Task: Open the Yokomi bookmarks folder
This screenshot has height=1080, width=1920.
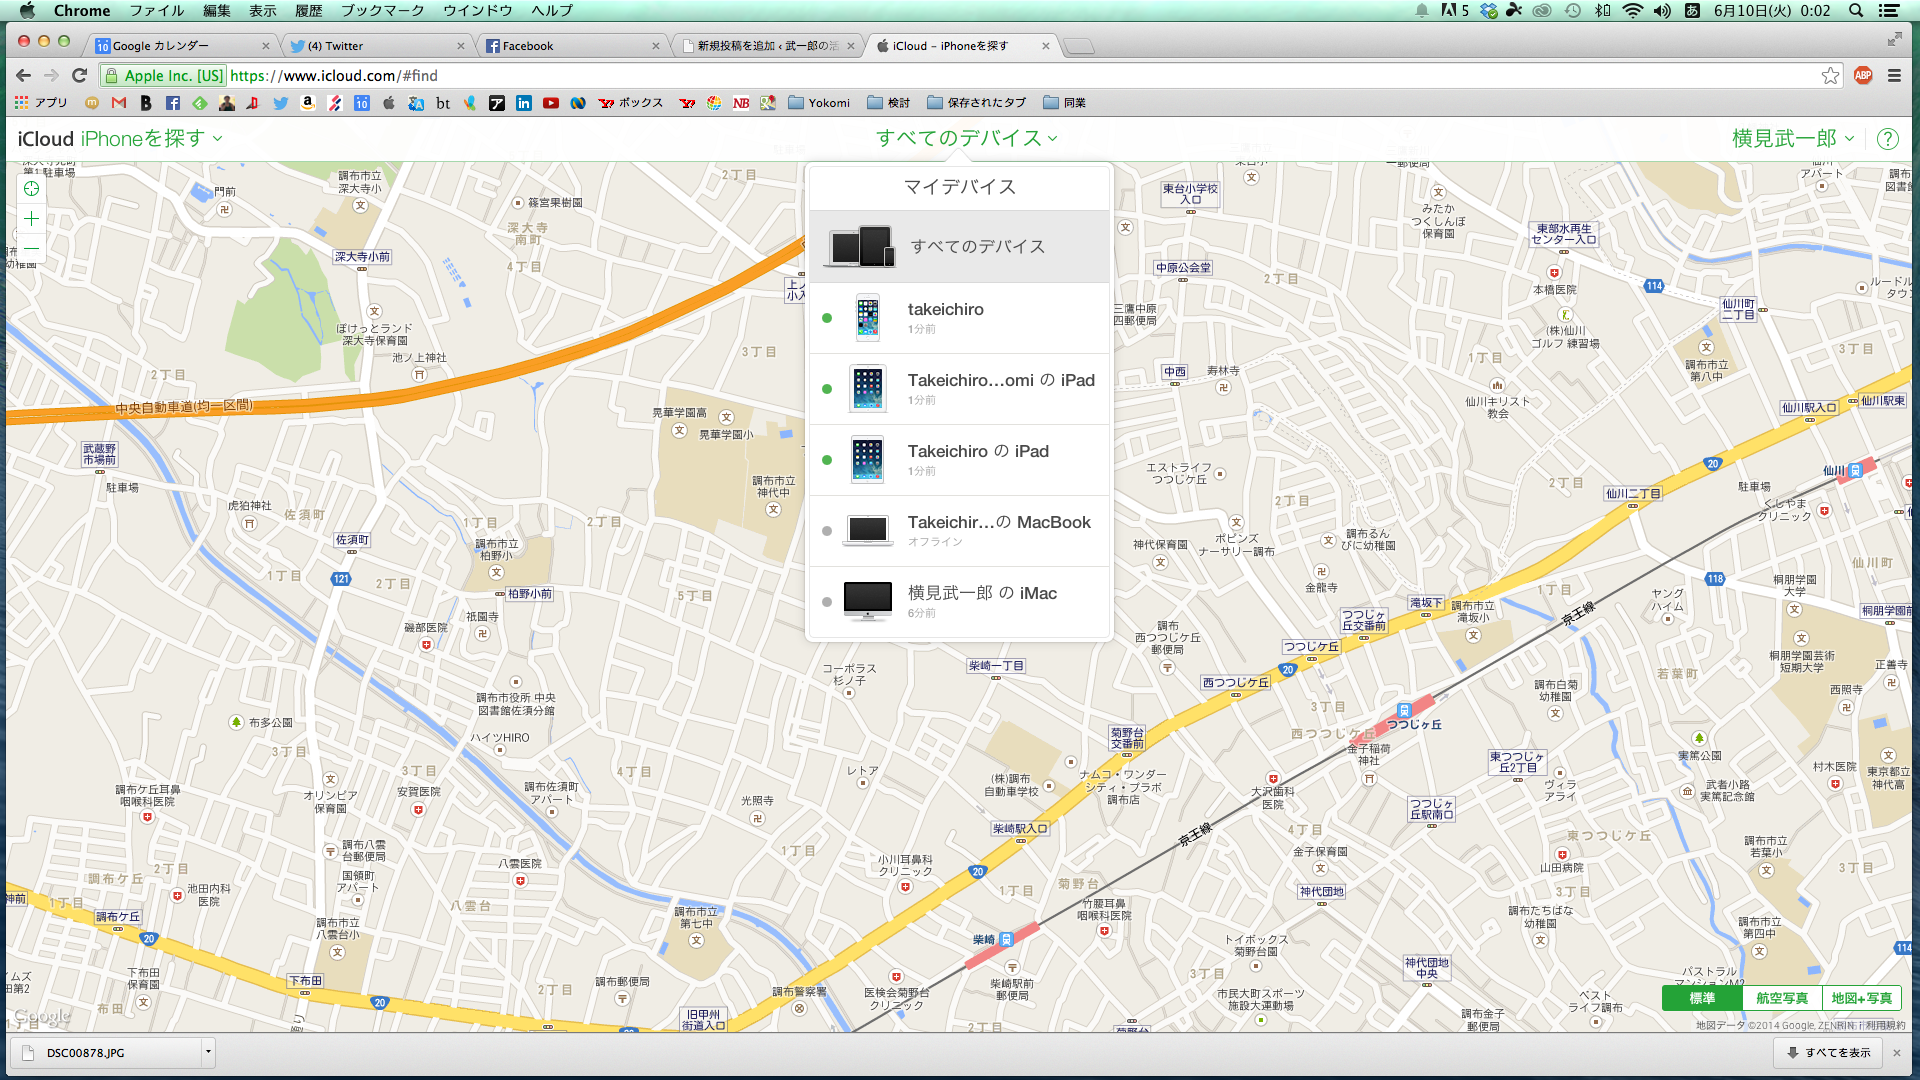Action: click(819, 103)
